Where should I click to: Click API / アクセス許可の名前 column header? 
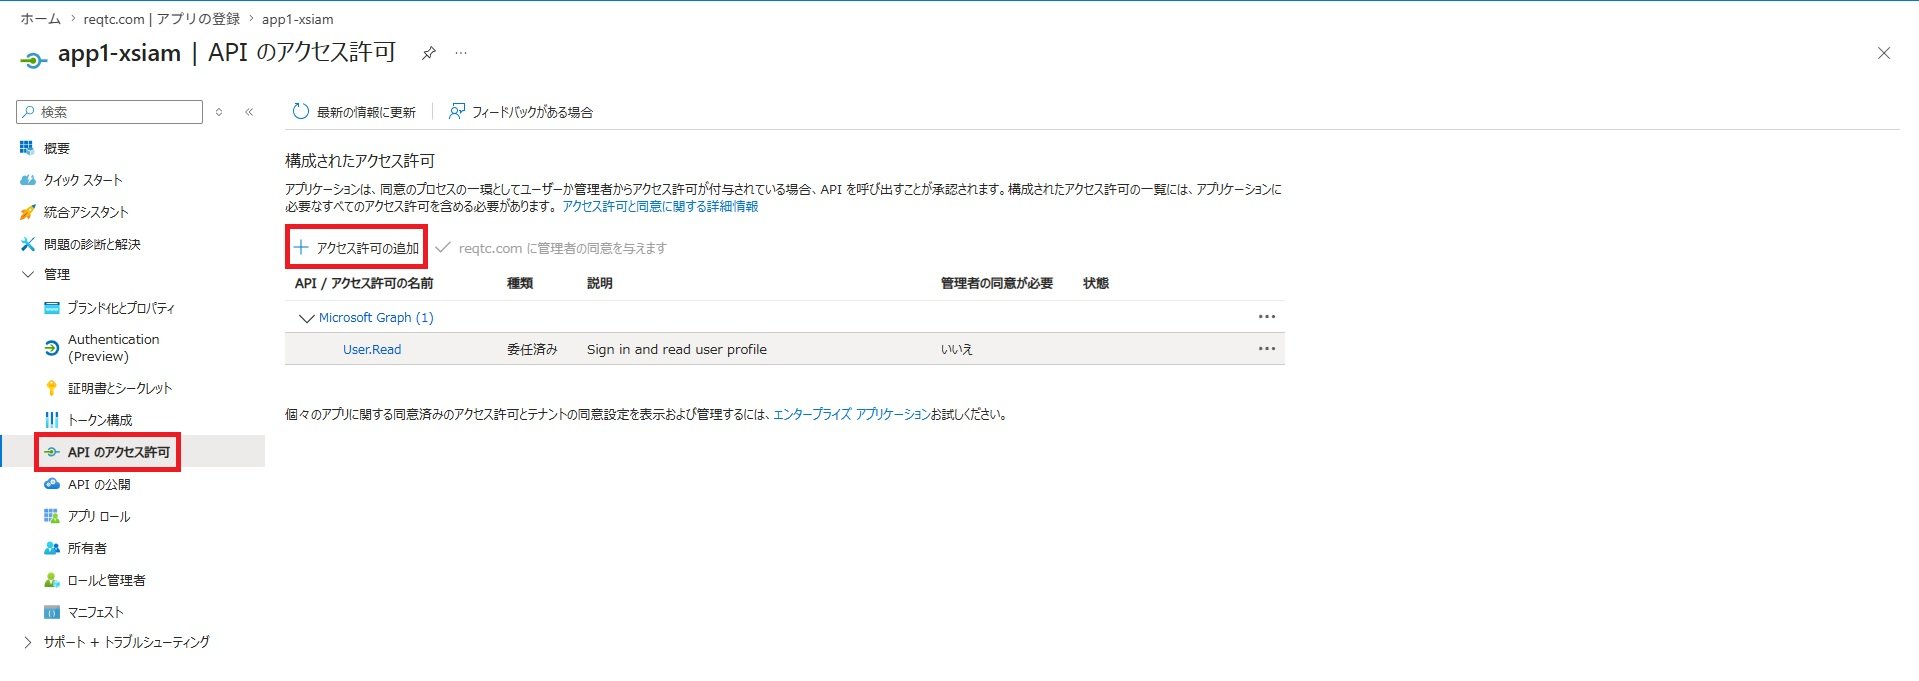coord(364,283)
